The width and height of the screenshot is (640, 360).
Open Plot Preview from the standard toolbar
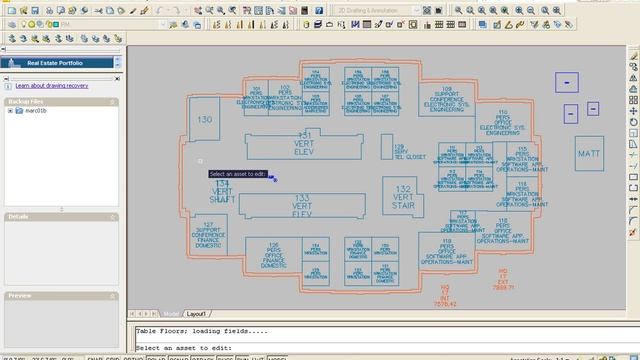tap(61, 10)
